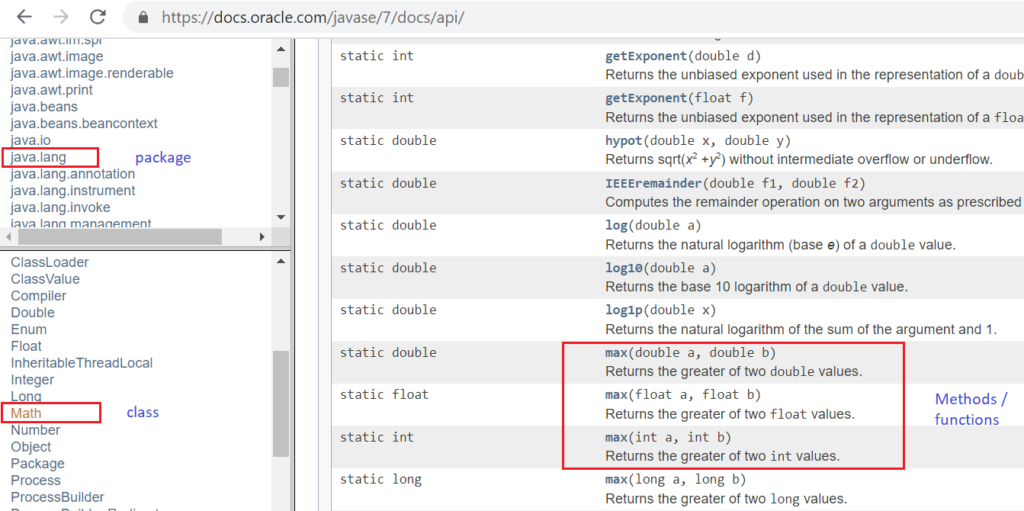
Task: Select the Math class link
Action: point(26,413)
